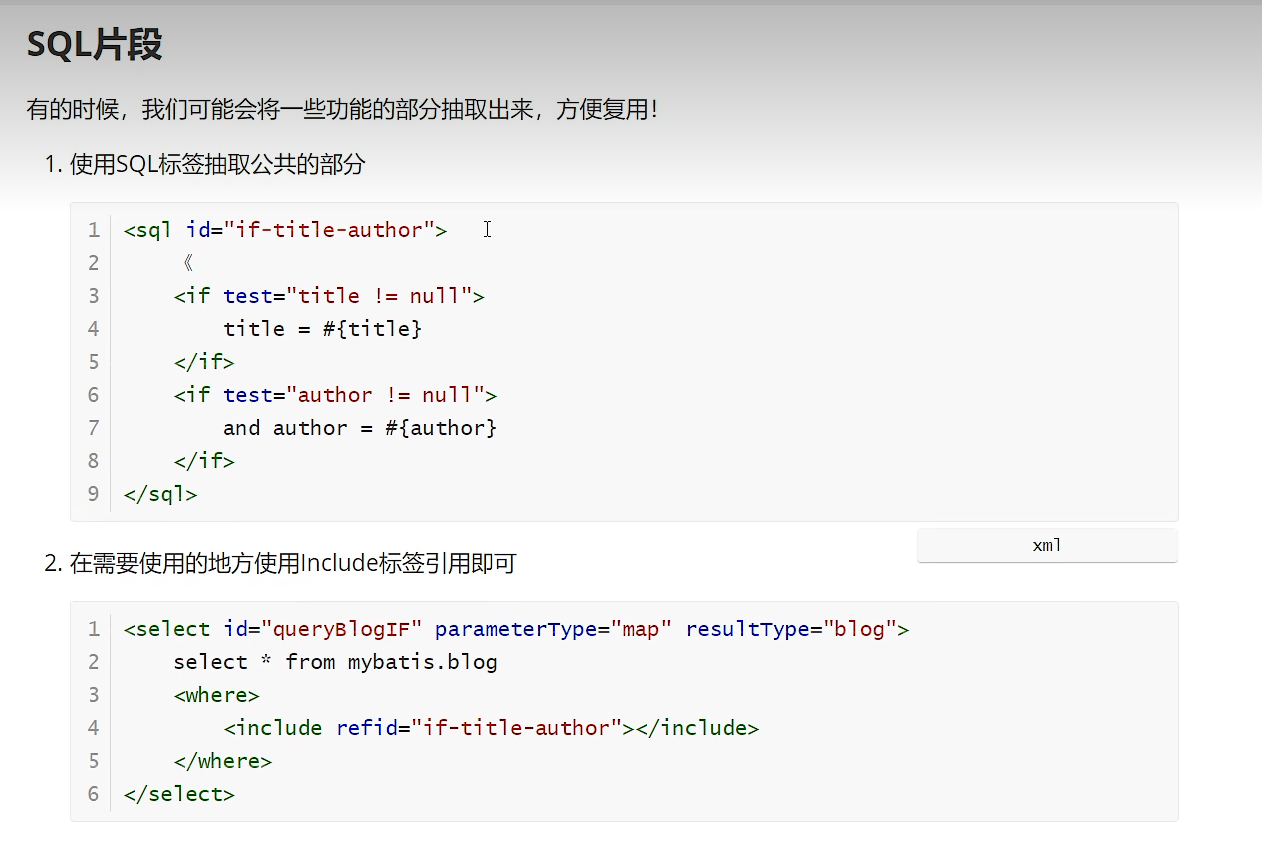Click code line select * from mybatis.blog
Image resolution: width=1262 pixels, height=849 pixels.
point(335,662)
